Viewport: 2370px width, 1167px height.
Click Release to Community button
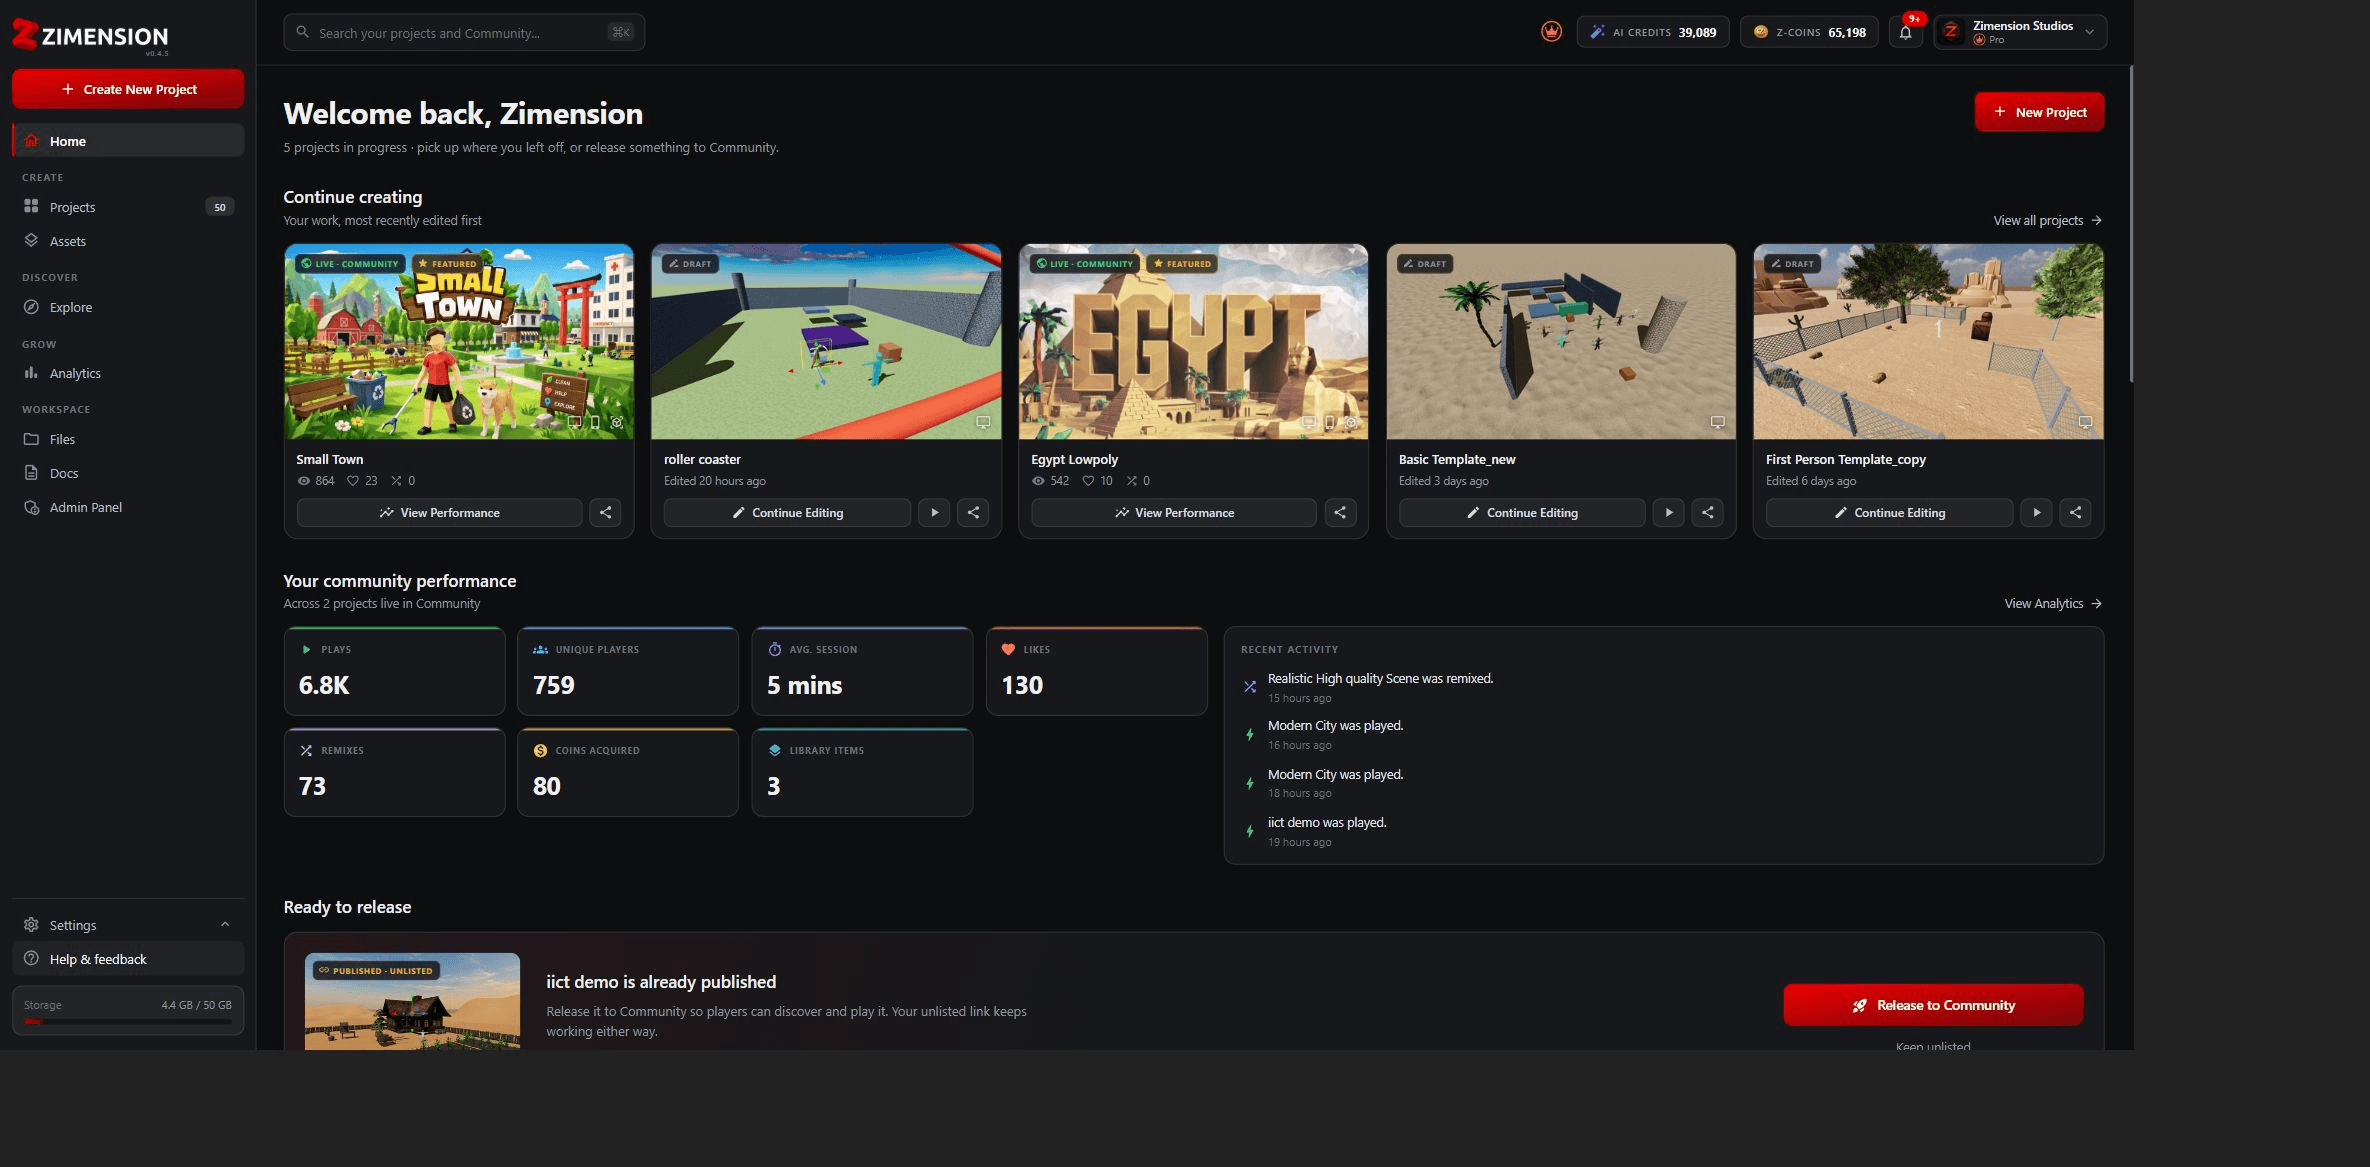1933,1005
